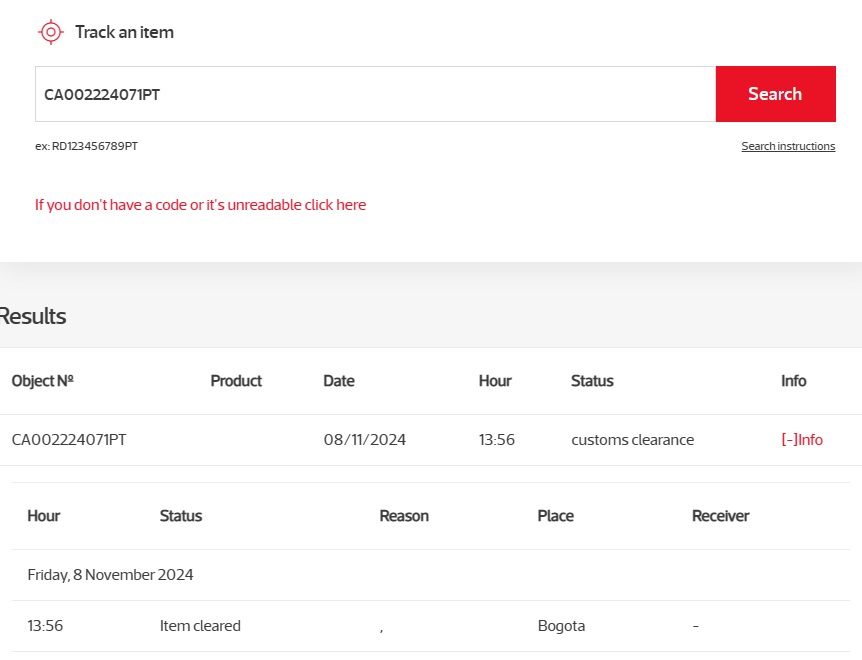Image resolution: width=862 pixels, height=660 pixels.
Task: Click the Info column header
Action: 793,381
